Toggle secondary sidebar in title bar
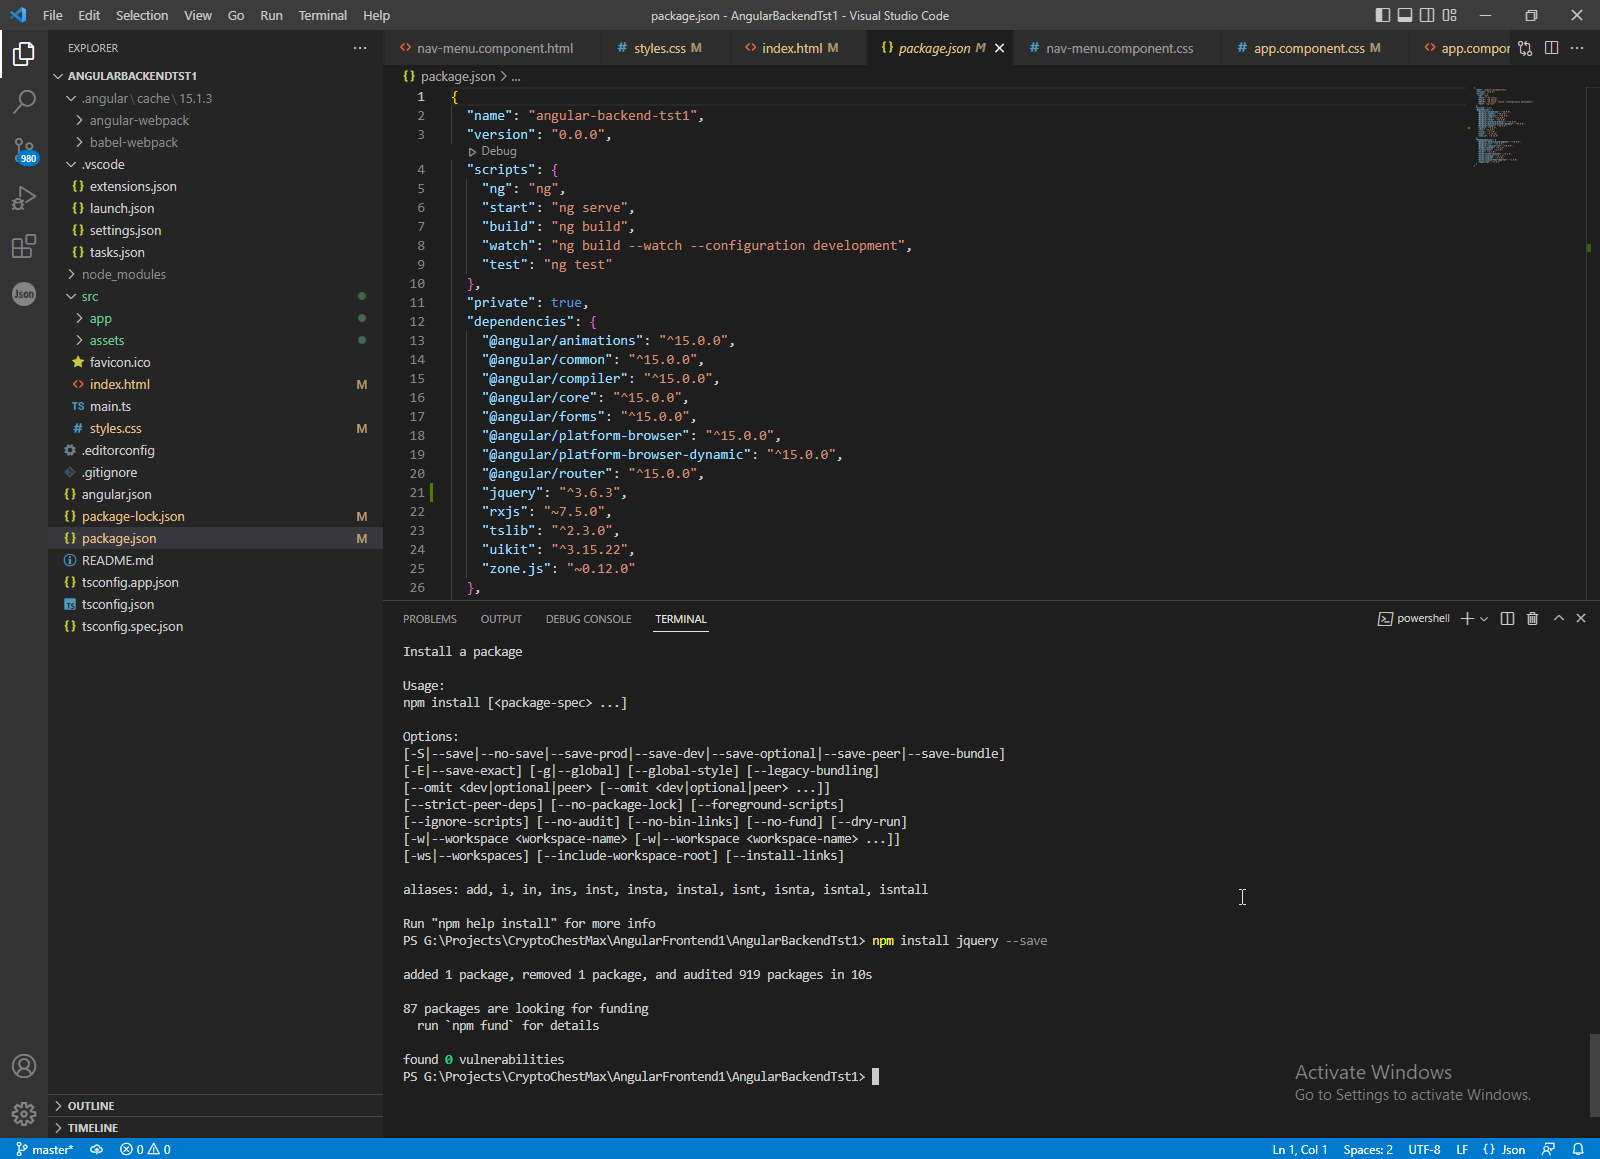 coord(1427,15)
